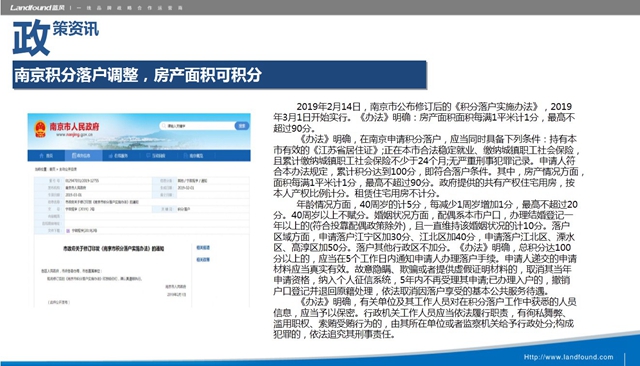Click the magnifier icon in the search box
Screen dimensions: 640x366
[x=164, y=126]
